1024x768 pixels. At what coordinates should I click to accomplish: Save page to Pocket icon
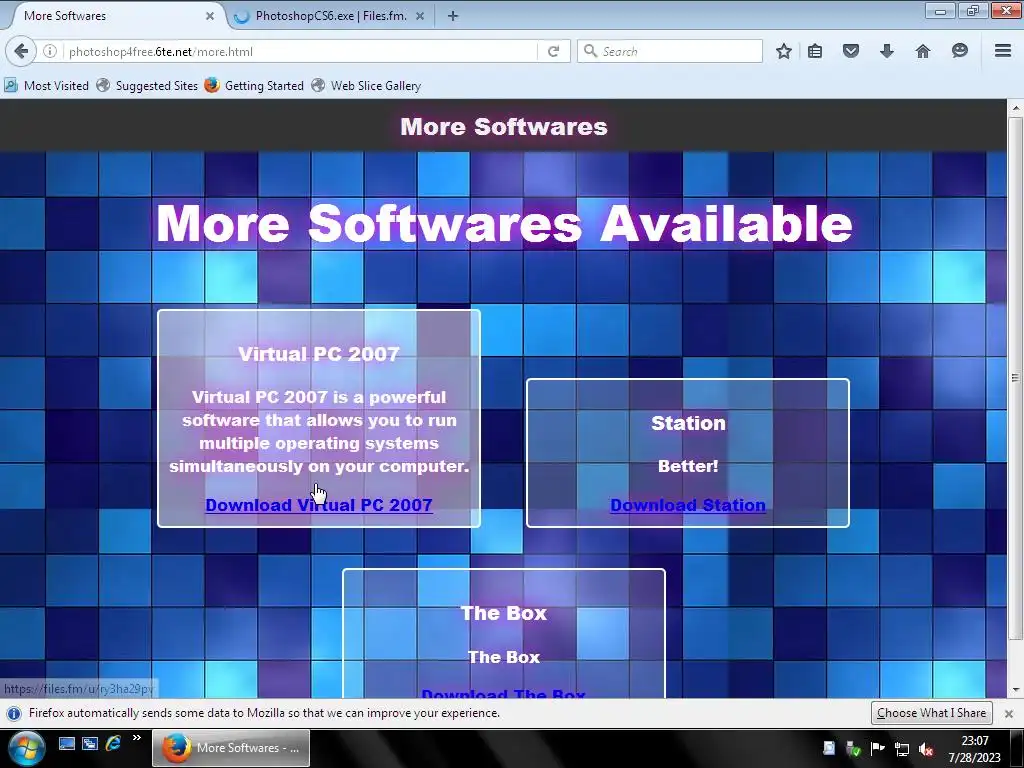point(851,51)
